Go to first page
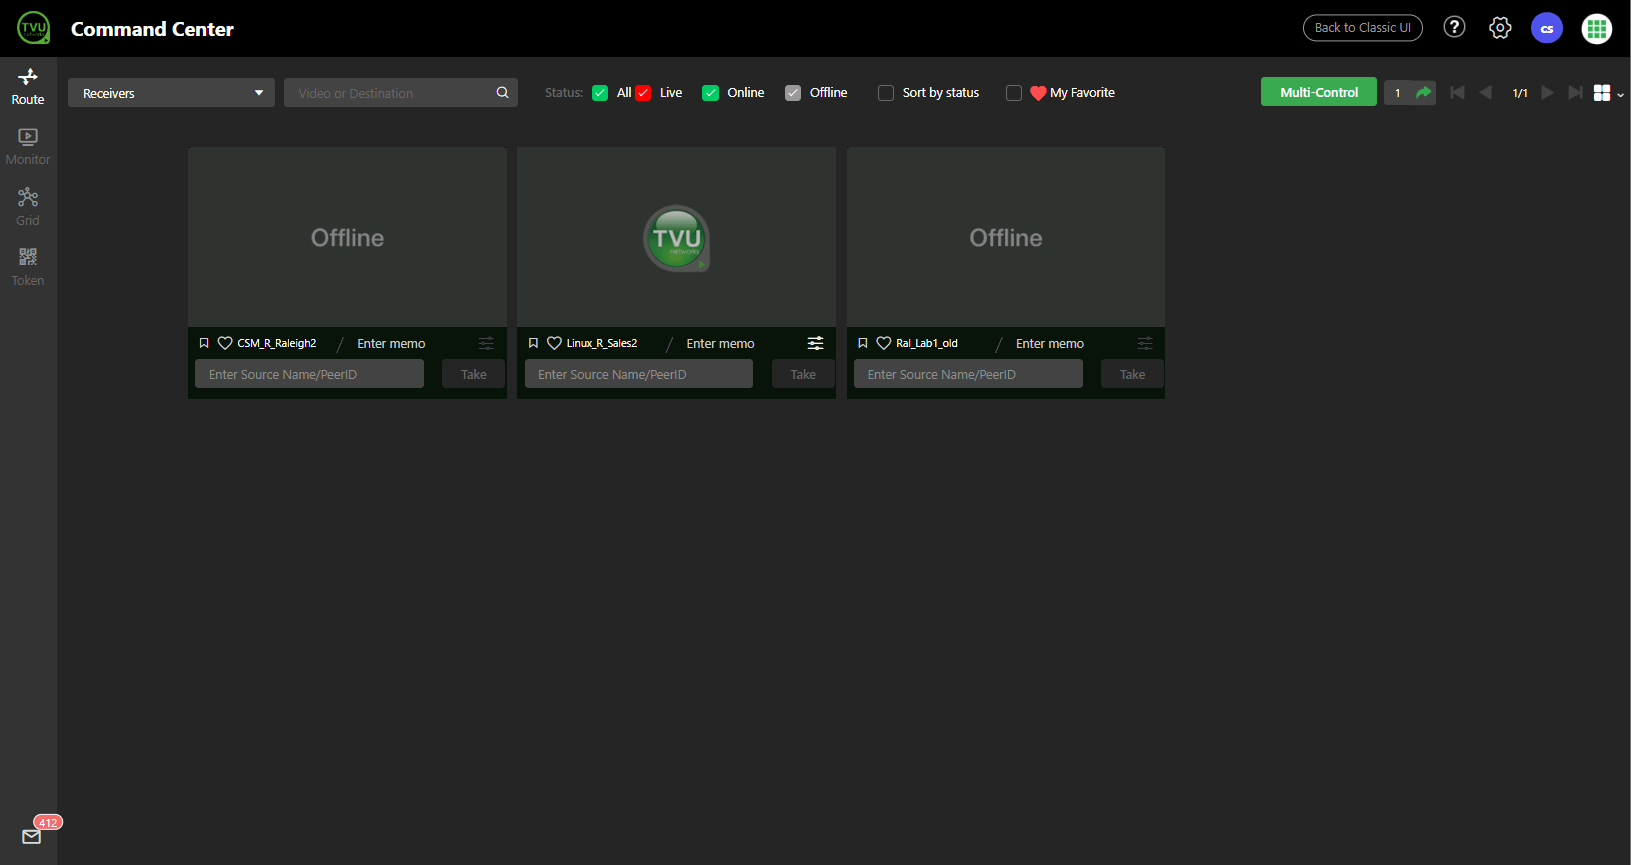 click(1457, 93)
